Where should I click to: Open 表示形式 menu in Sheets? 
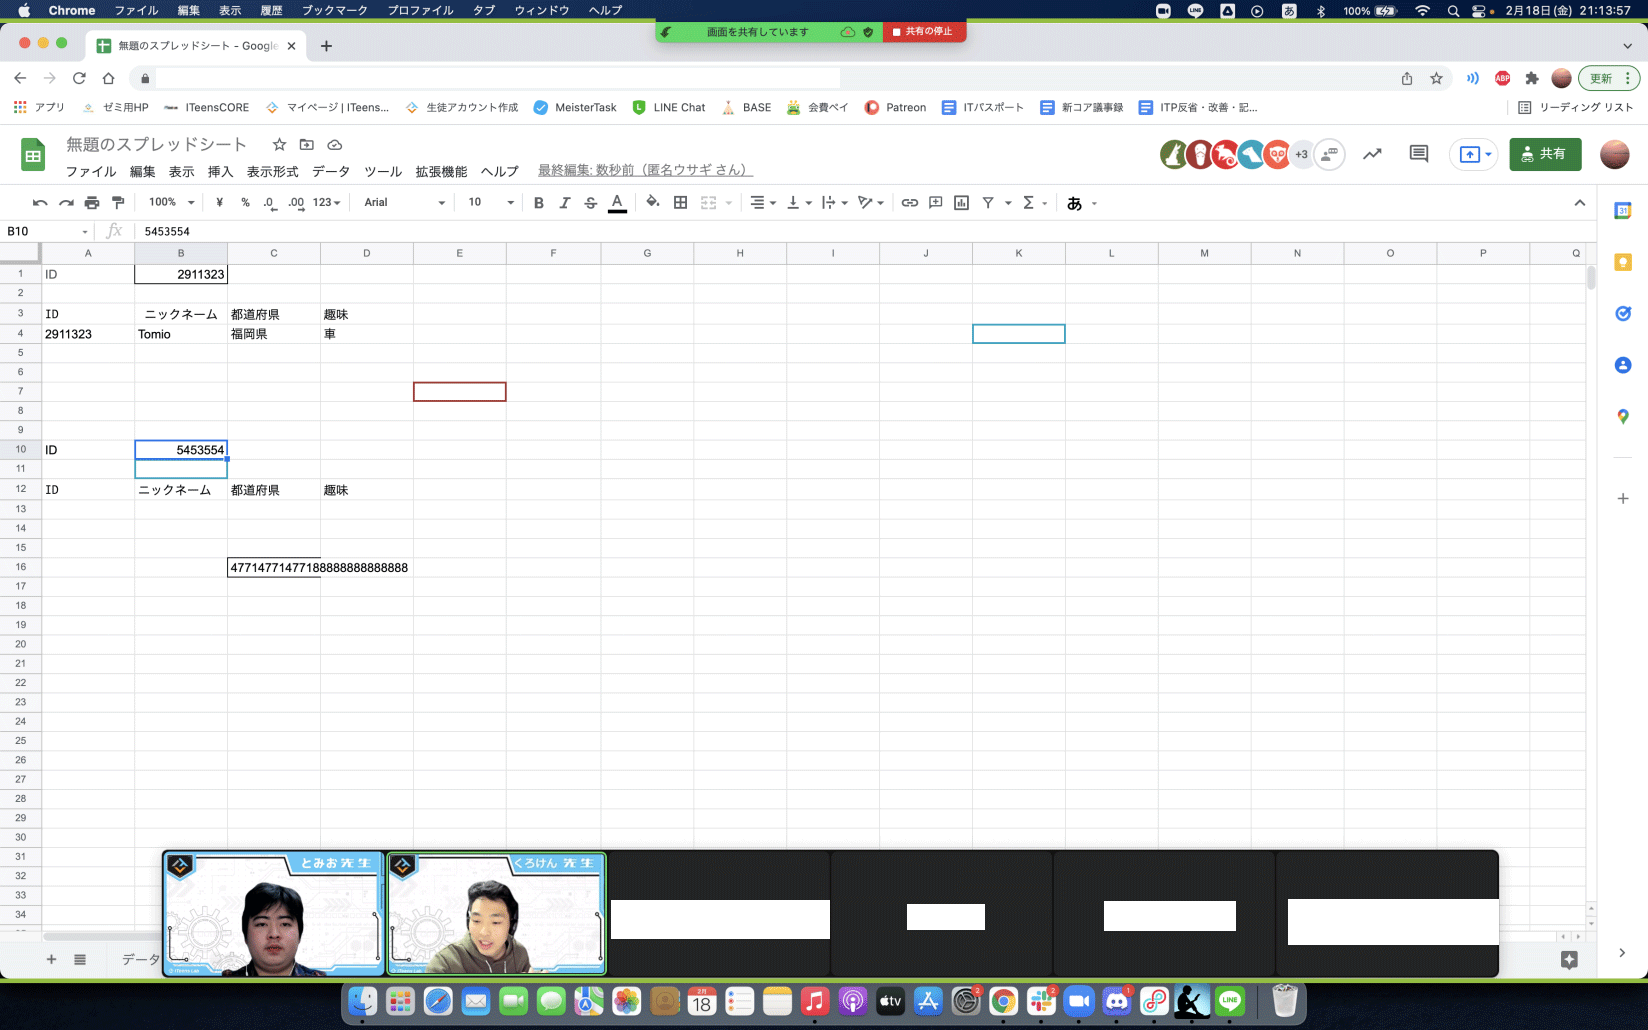pos(272,172)
